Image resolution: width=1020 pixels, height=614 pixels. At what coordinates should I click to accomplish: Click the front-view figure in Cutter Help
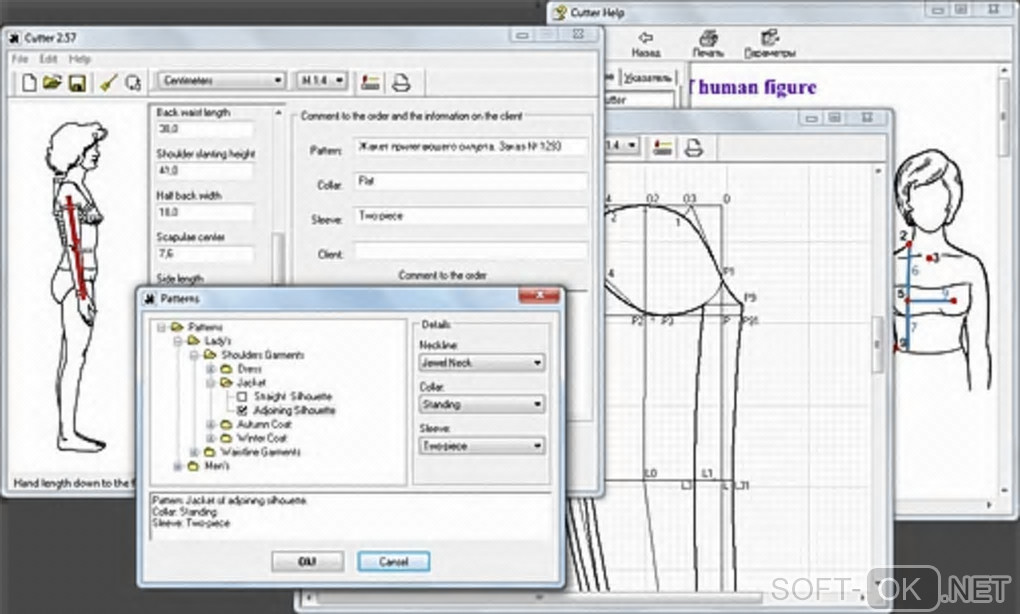(x=942, y=270)
